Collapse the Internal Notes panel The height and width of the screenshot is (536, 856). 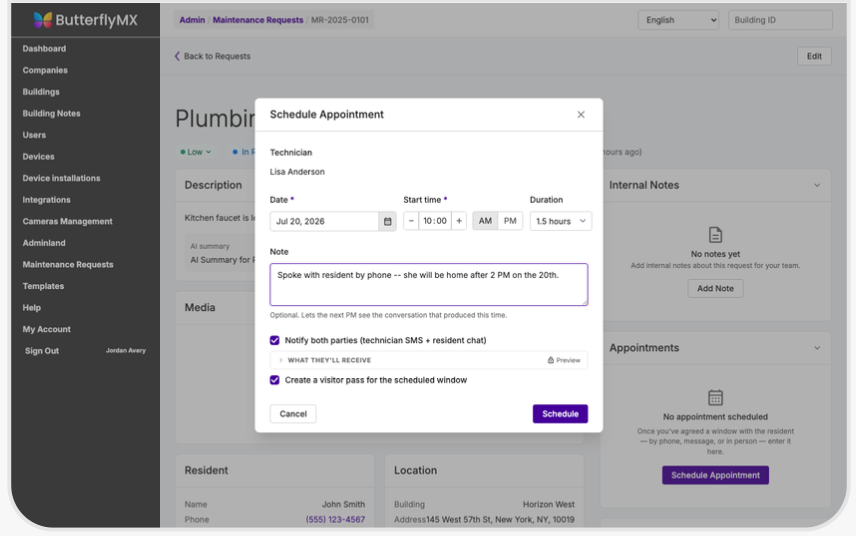click(817, 185)
